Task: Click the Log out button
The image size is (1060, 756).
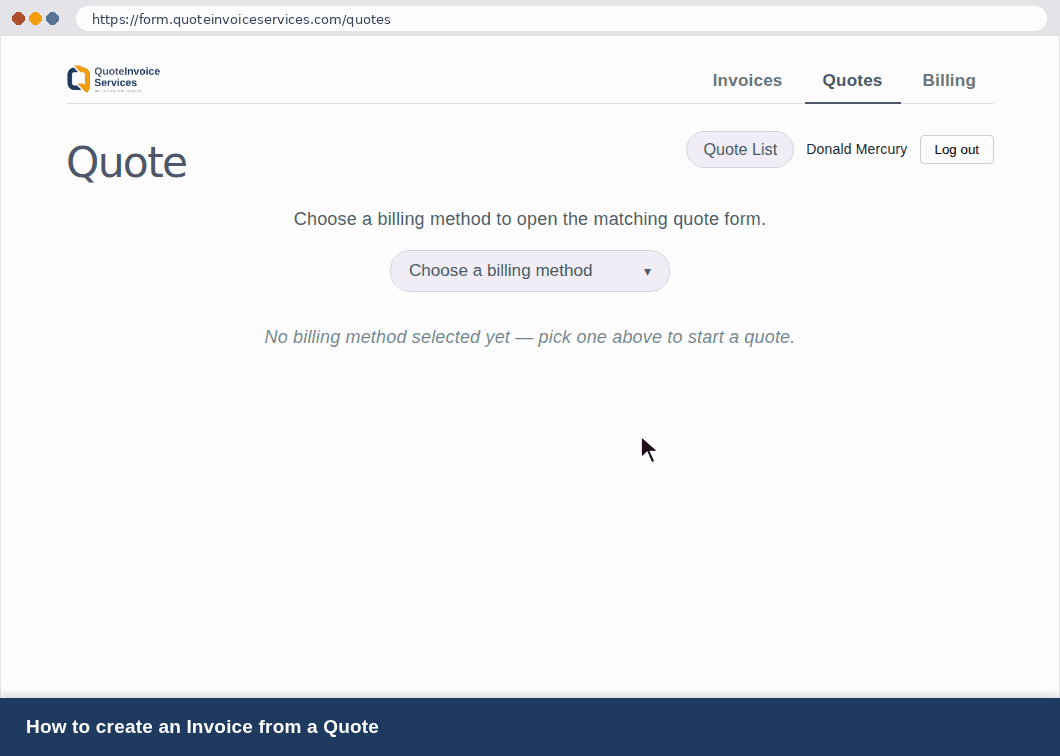Action: 957,149
